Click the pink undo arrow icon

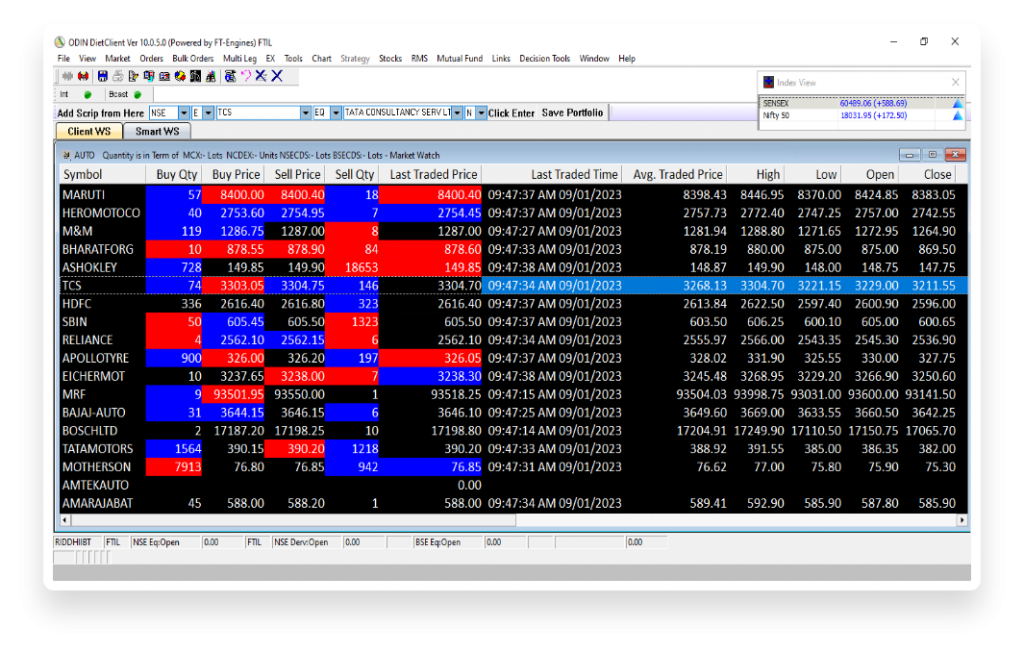[x=246, y=76]
